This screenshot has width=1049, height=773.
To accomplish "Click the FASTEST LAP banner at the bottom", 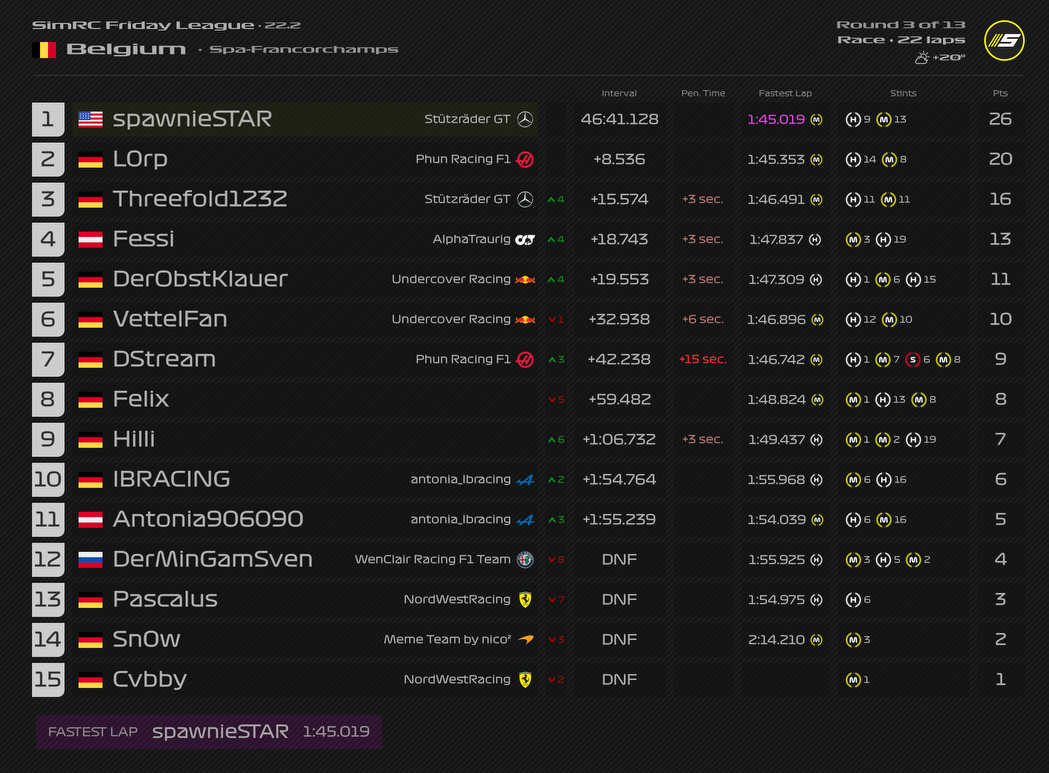I will [208, 732].
